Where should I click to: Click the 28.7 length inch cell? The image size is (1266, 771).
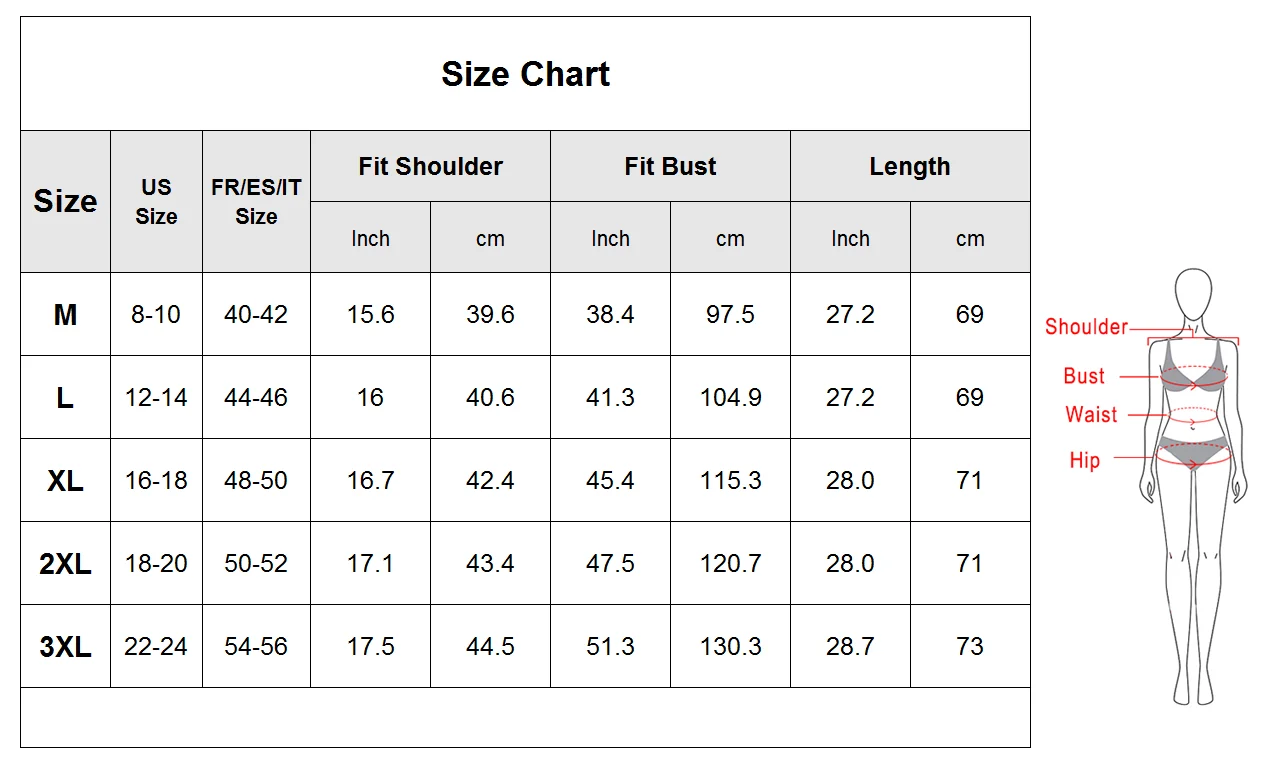850,647
